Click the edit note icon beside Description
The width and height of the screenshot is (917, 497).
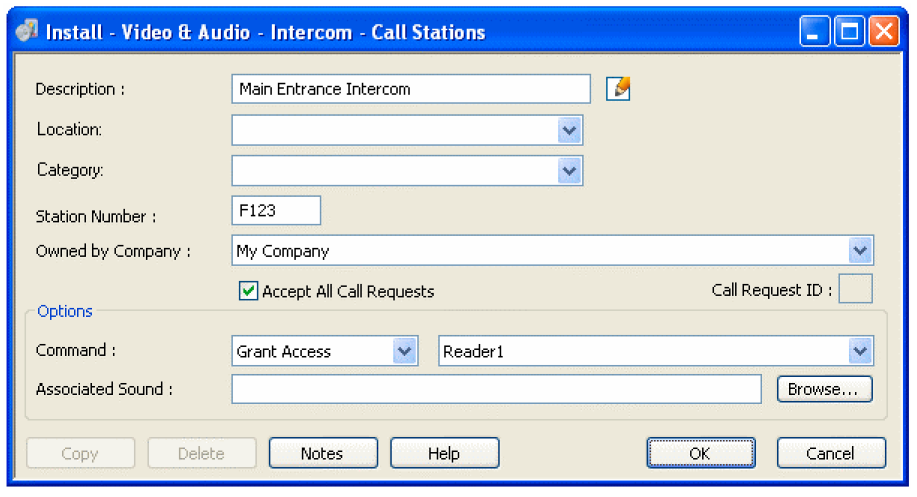point(619,89)
